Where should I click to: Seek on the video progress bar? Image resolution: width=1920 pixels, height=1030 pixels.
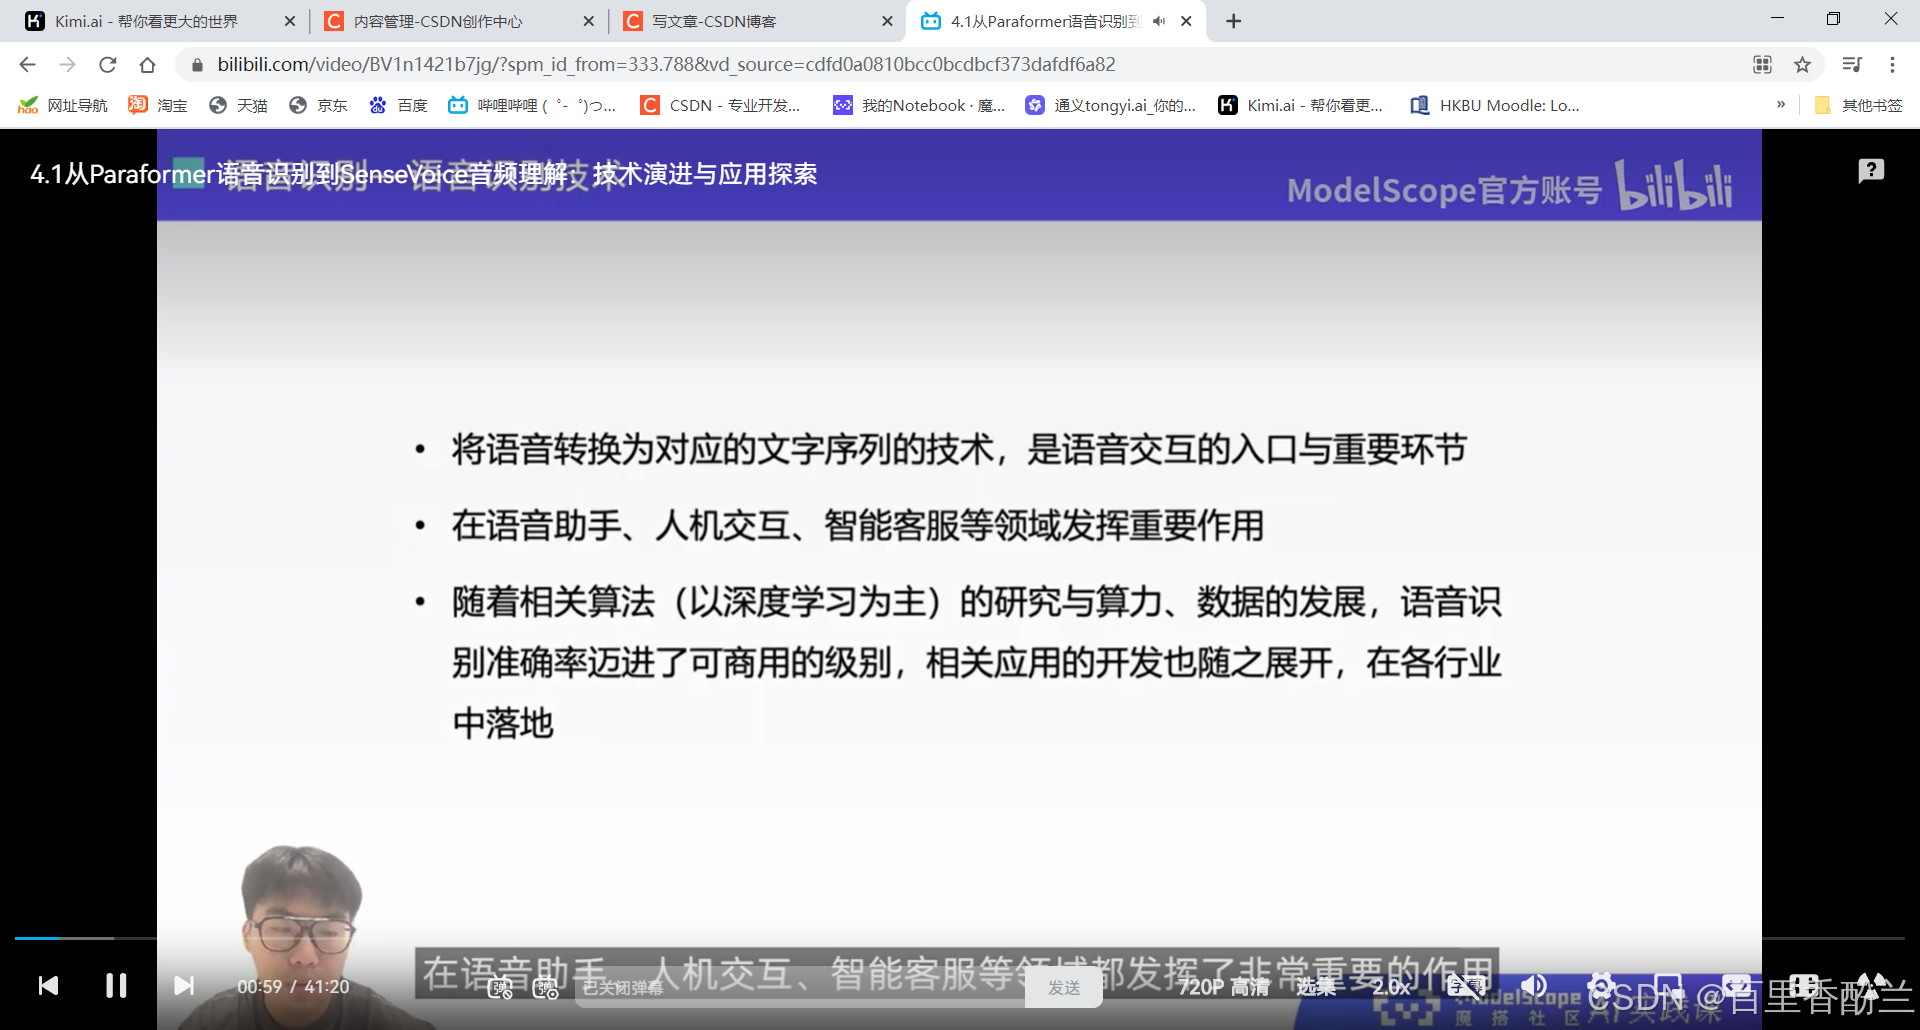point(959,938)
